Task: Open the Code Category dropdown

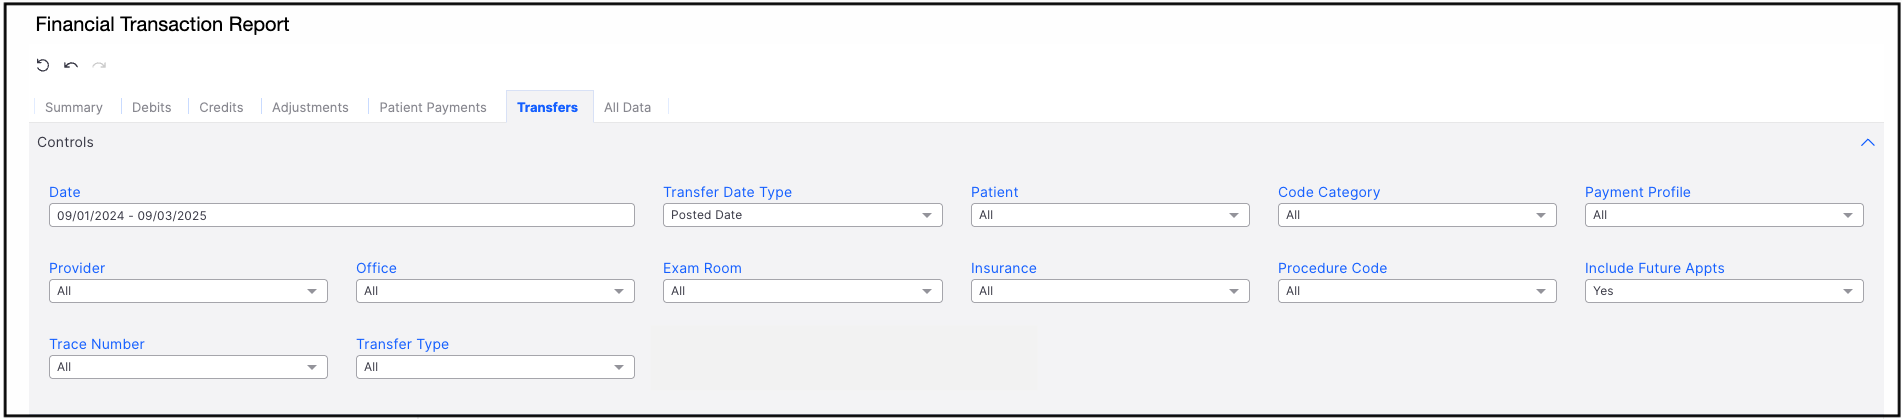Action: pyautogui.click(x=1416, y=215)
